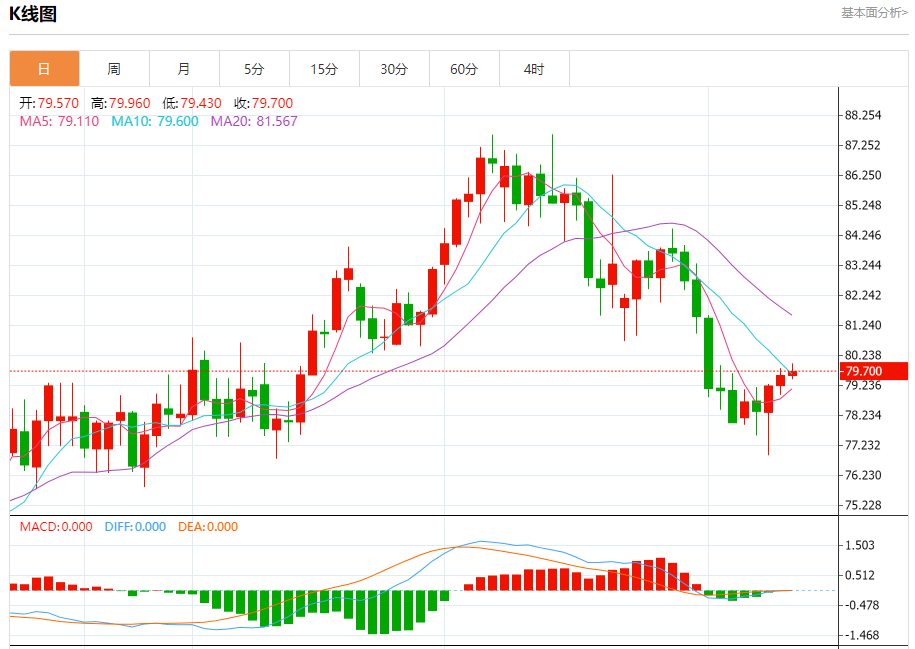The width and height of the screenshot is (915, 649).
Task: Click the 80.238 price axis label
Action: point(863,355)
